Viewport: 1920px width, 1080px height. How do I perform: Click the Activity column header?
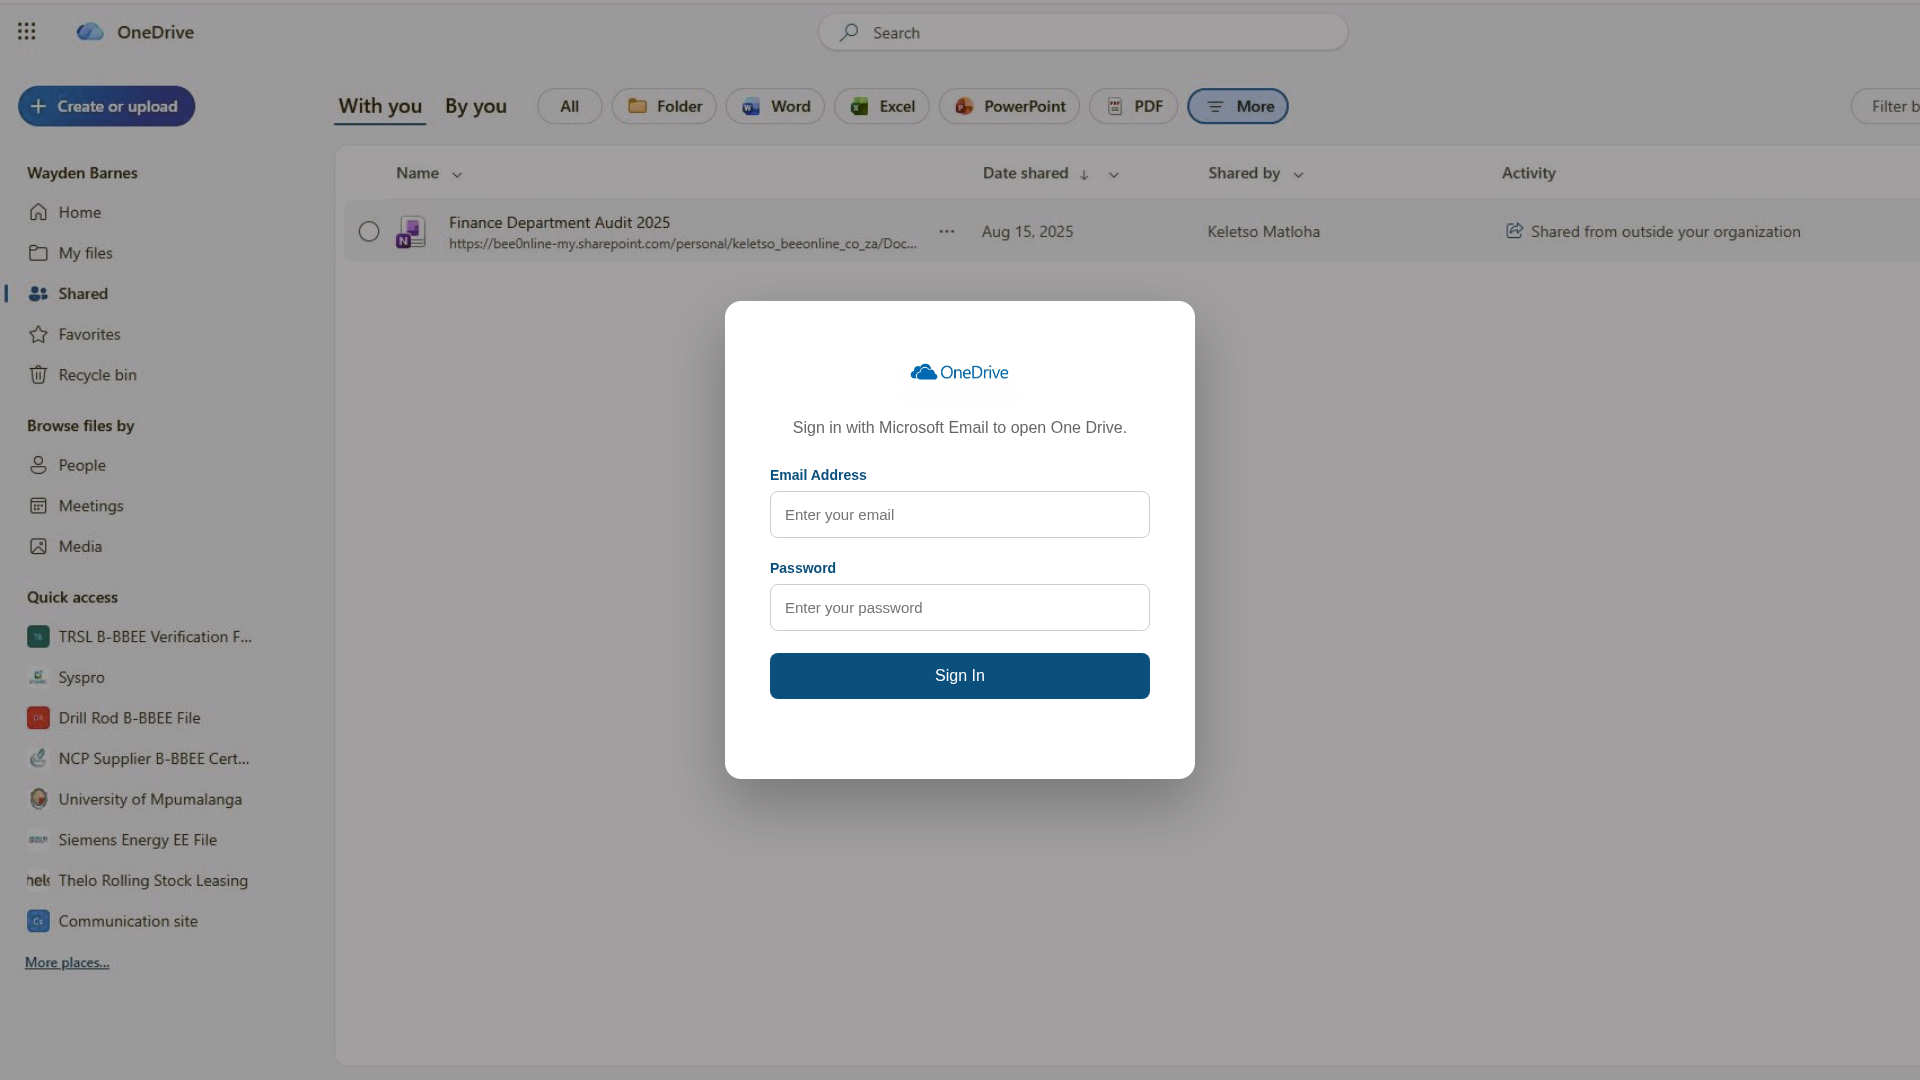1528,173
